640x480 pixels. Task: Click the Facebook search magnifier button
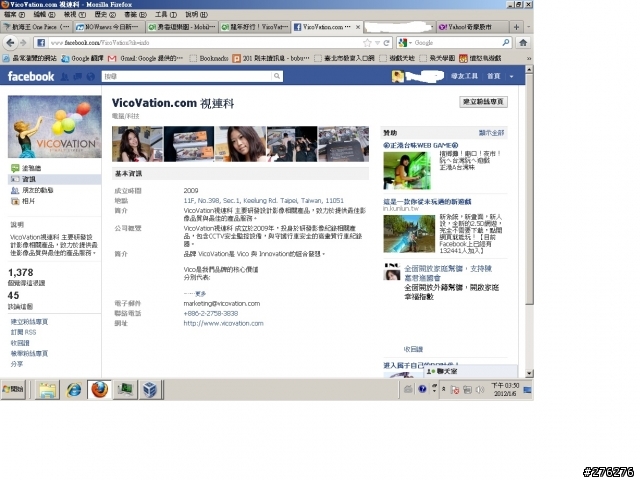[x=277, y=76]
